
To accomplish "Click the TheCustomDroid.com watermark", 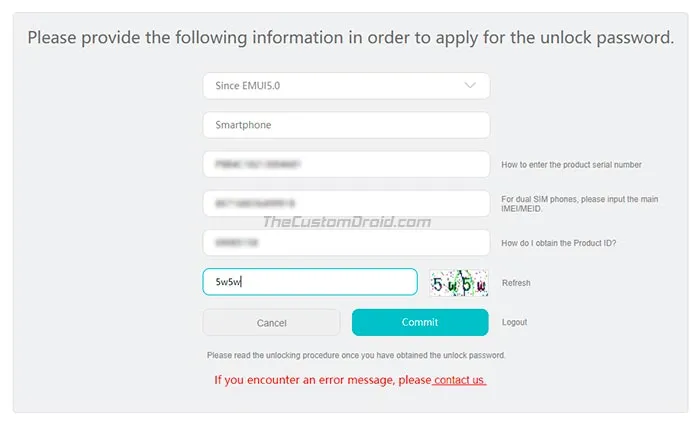I will click(346, 222).
